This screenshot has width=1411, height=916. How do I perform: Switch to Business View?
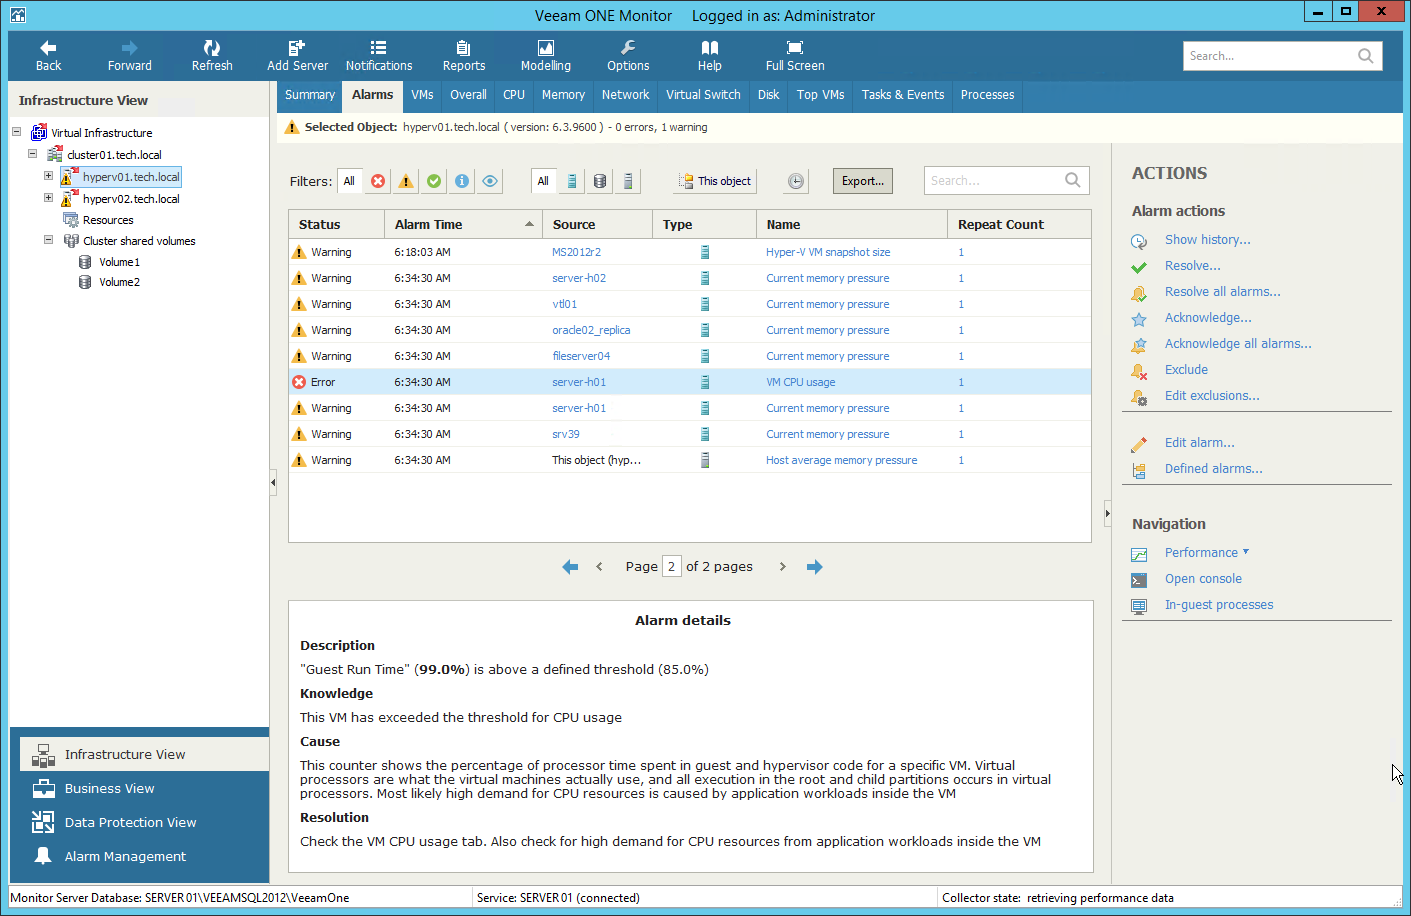point(145,789)
